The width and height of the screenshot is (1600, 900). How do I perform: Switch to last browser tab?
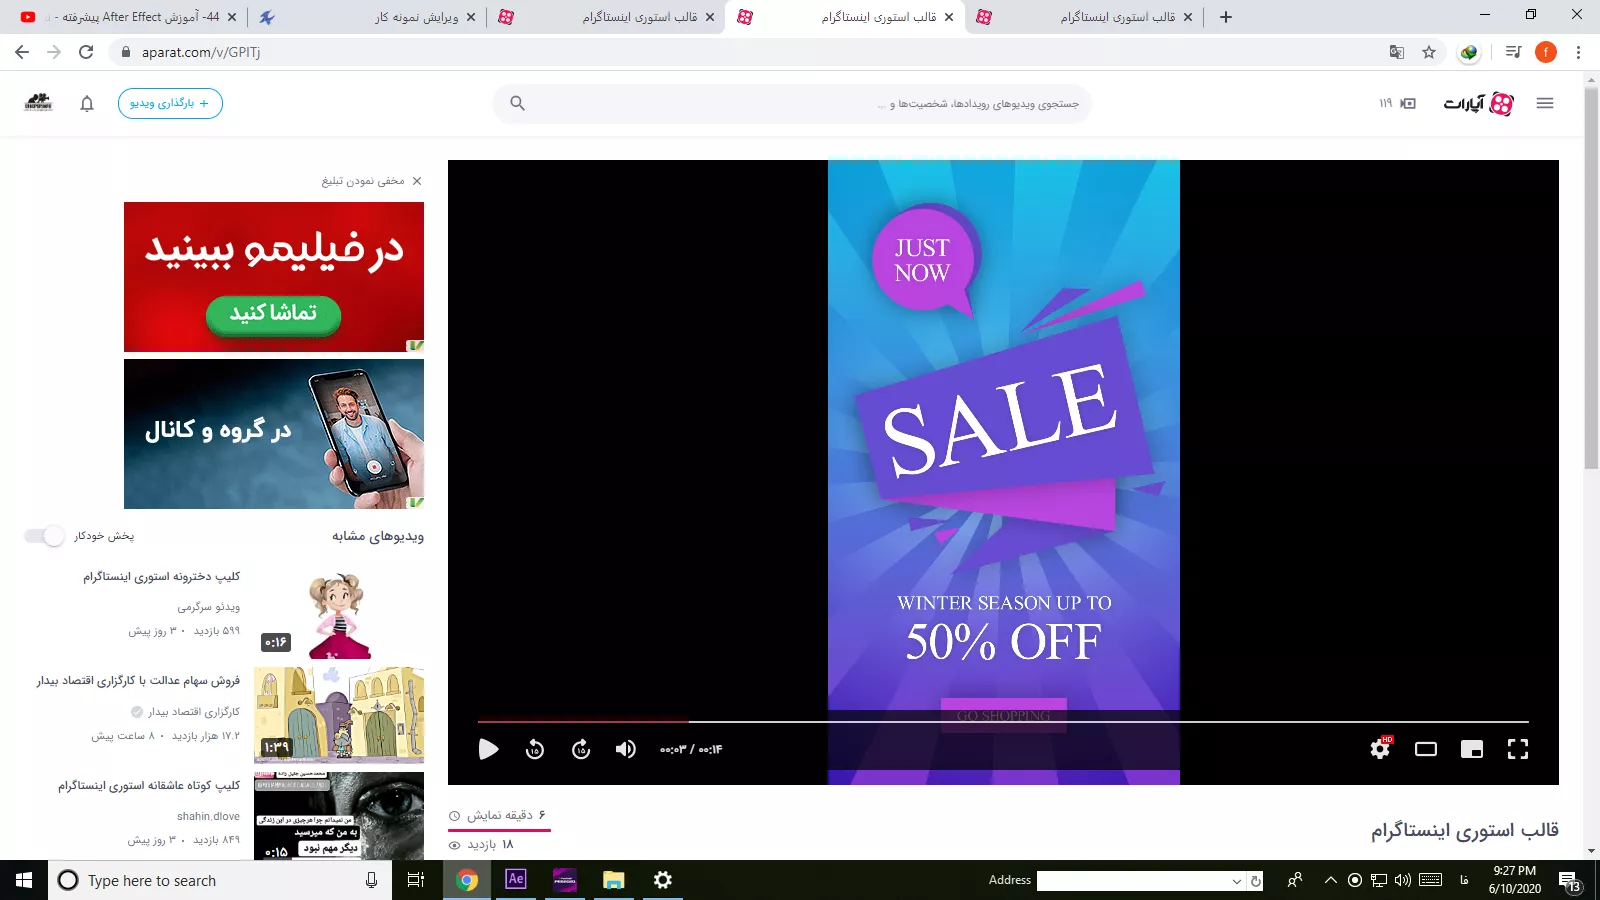pyautogui.click(x=1083, y=17)
